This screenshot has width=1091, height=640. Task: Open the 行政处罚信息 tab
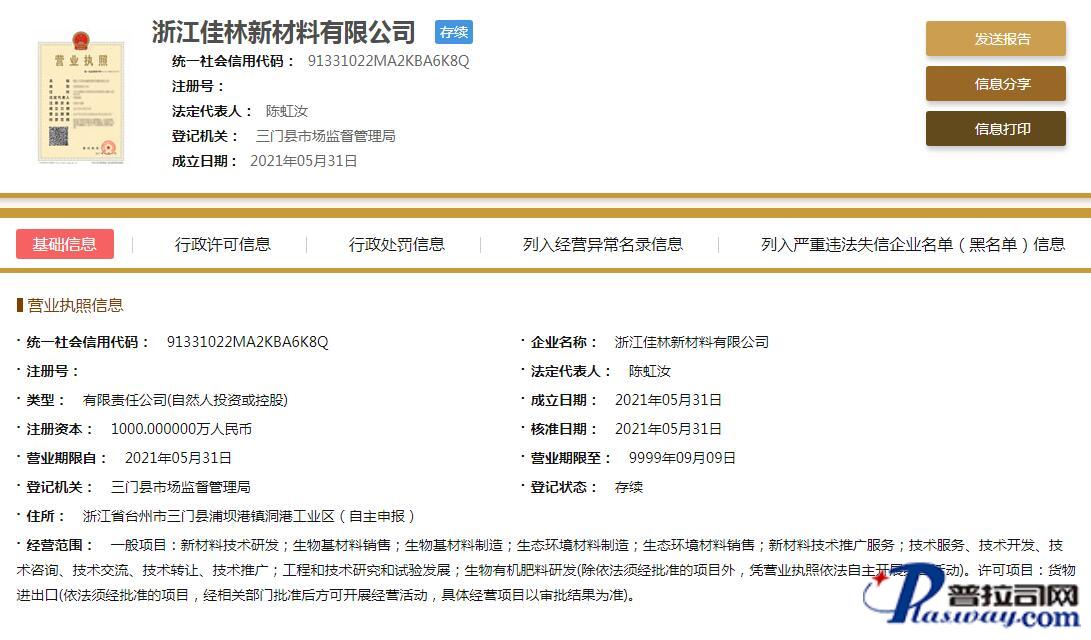tap(396, 244)
